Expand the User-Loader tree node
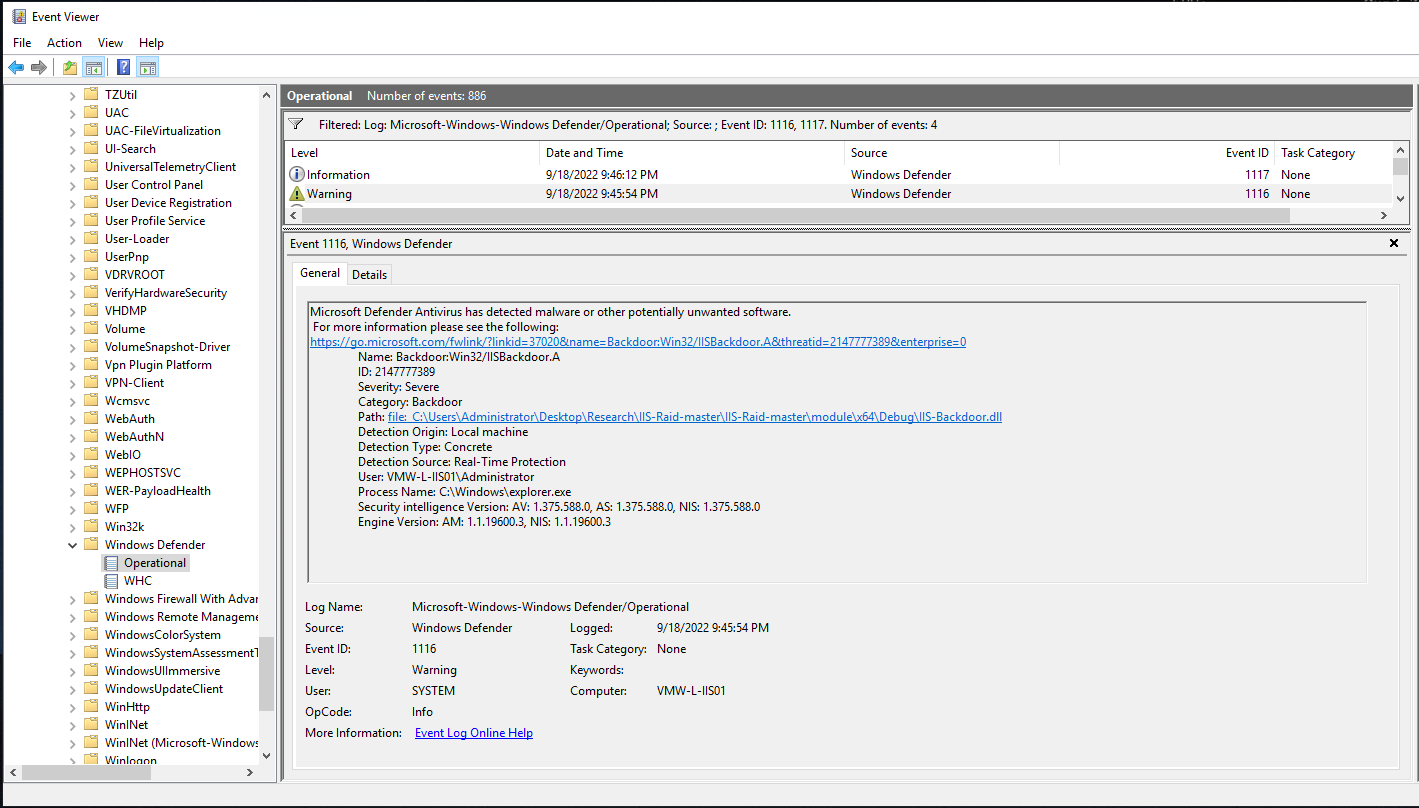The image size is (1419, 808). tap(72, 239)
